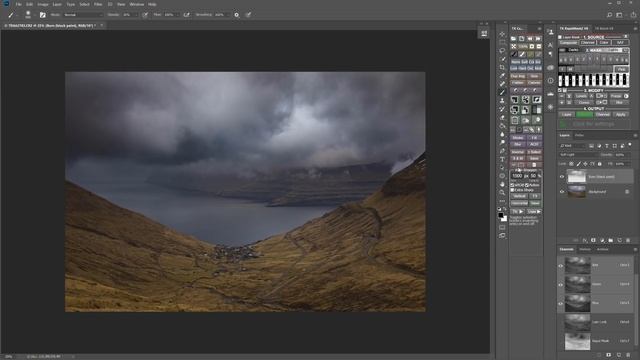This screenshot has height=360, width=640.
Task: Click the Apply output button
Action: point(621,115)
